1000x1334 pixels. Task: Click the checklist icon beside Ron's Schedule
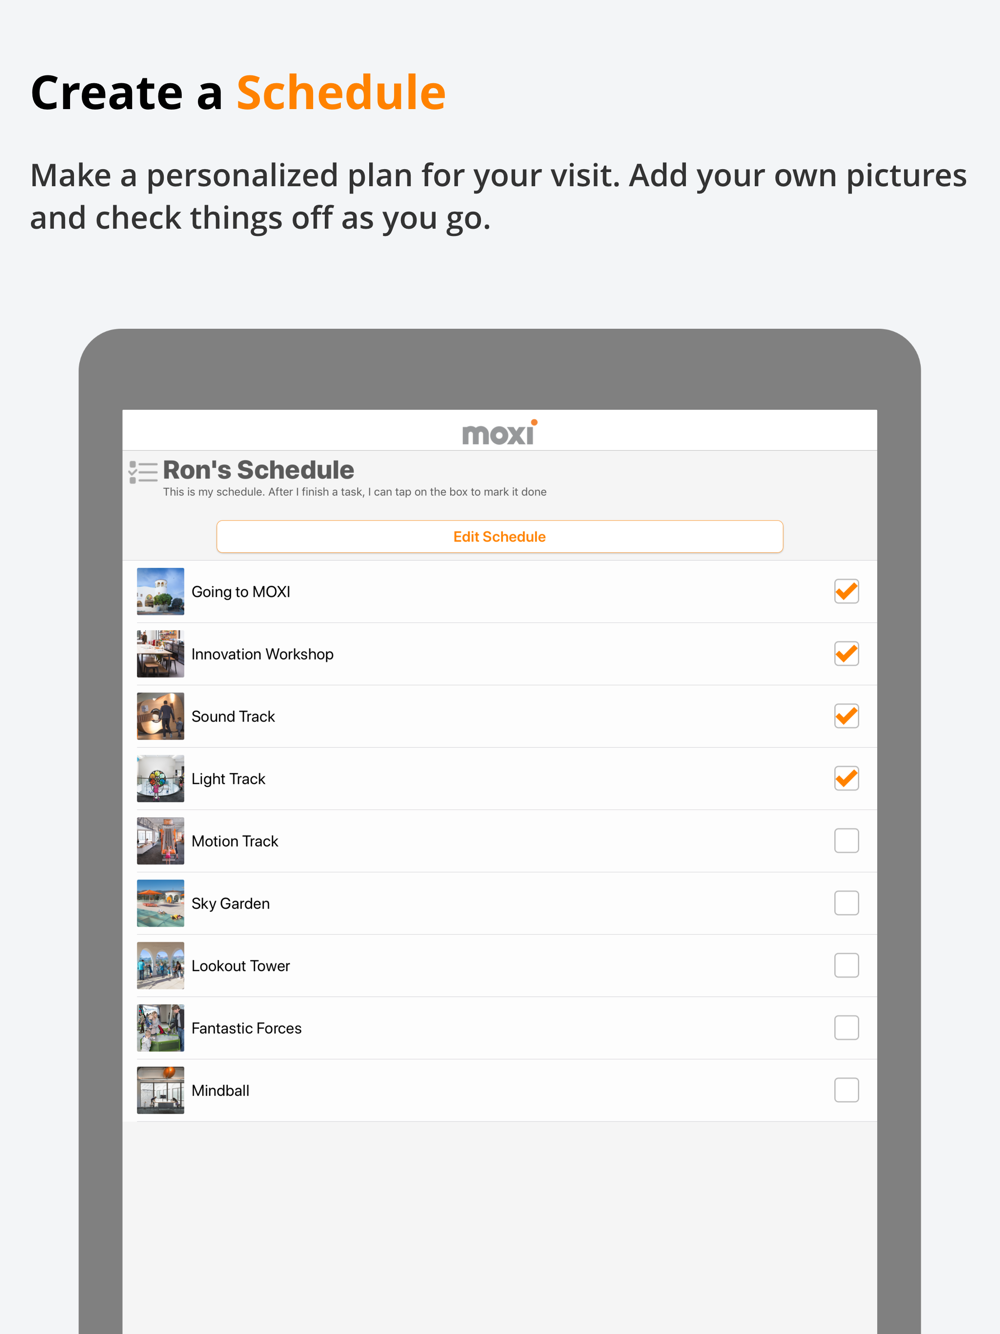tap(143, 472)
